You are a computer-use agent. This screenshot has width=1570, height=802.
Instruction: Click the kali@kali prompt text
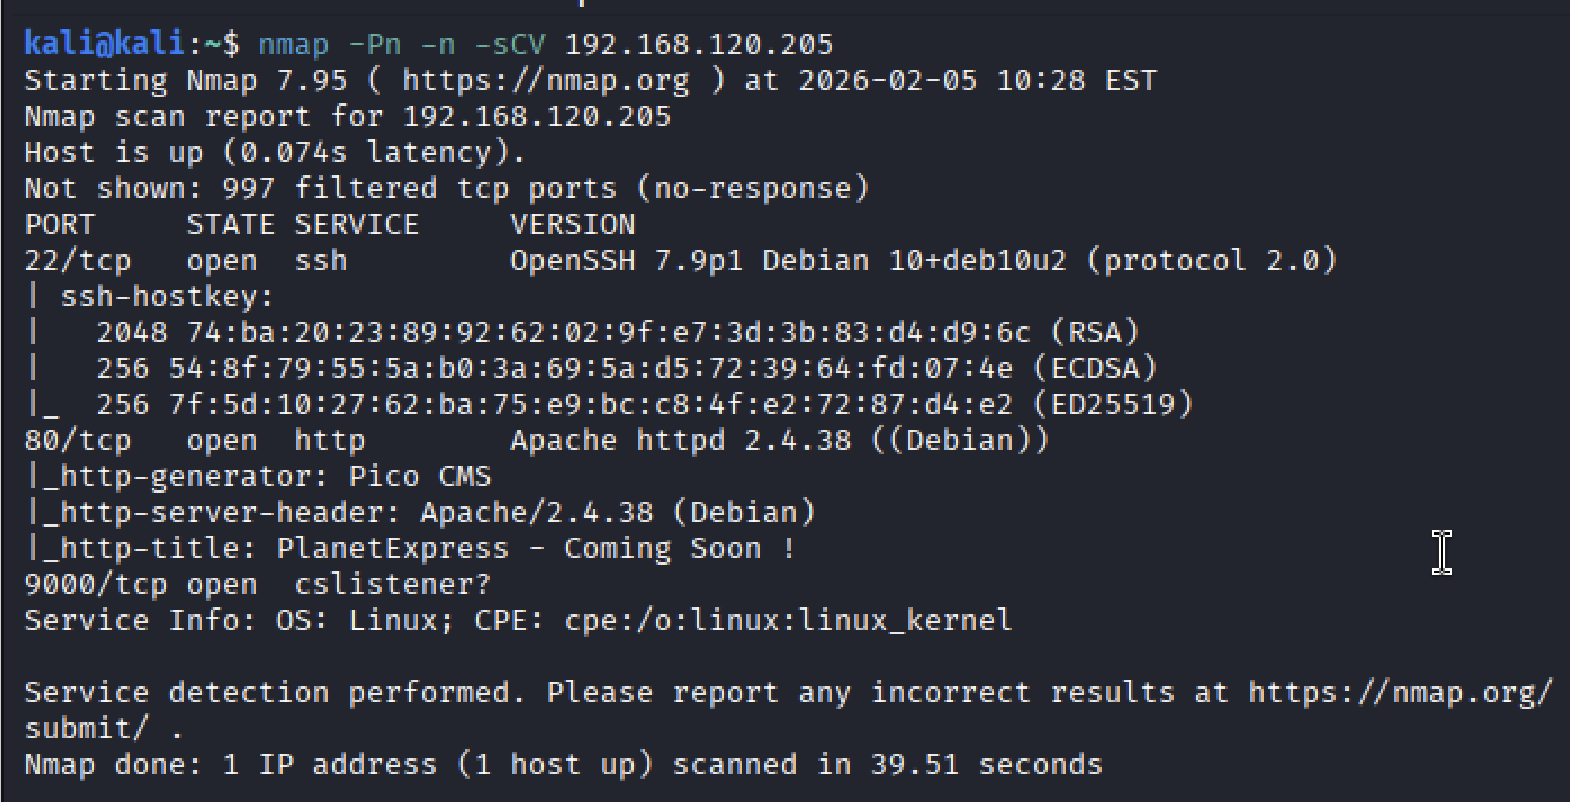[x=104, y=44]
